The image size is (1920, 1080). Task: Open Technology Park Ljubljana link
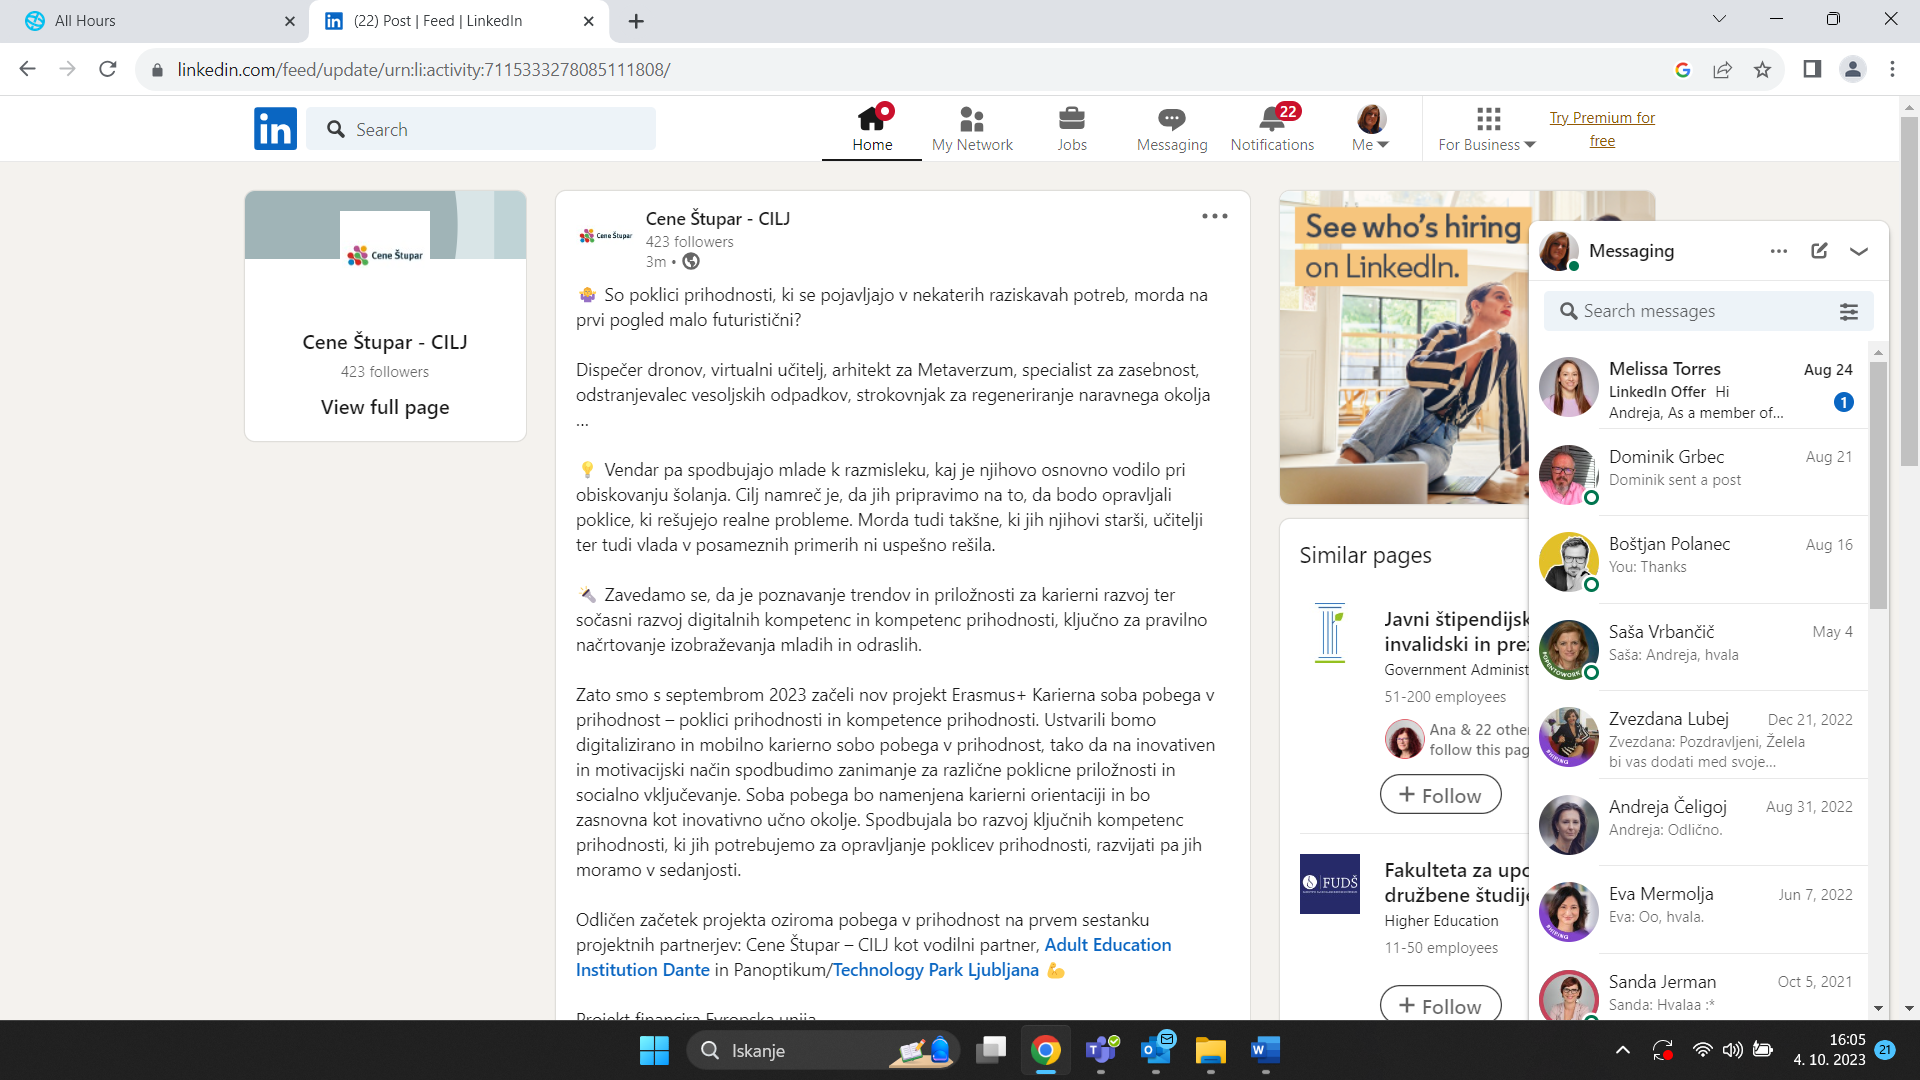pos(935,970)
